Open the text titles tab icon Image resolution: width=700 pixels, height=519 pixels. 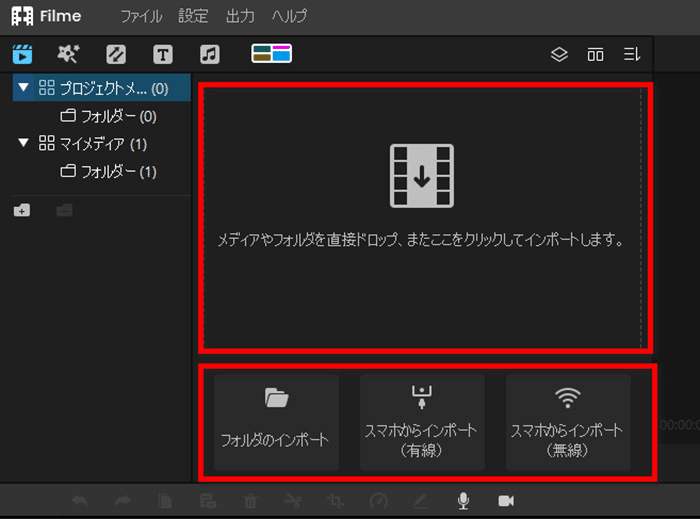163,54
